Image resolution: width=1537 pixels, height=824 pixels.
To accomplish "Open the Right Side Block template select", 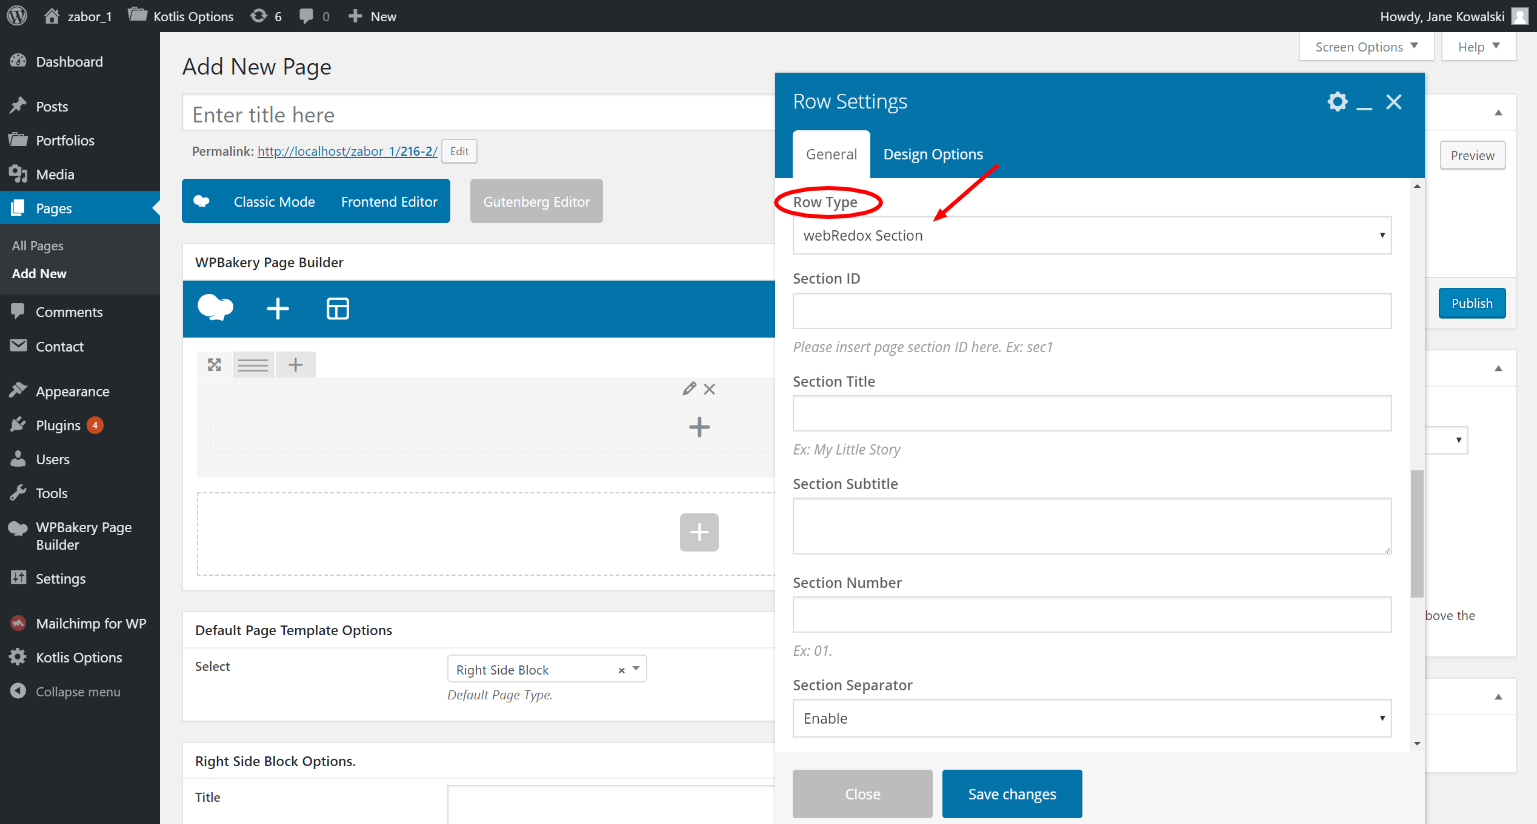I will (x=546, y=669).
